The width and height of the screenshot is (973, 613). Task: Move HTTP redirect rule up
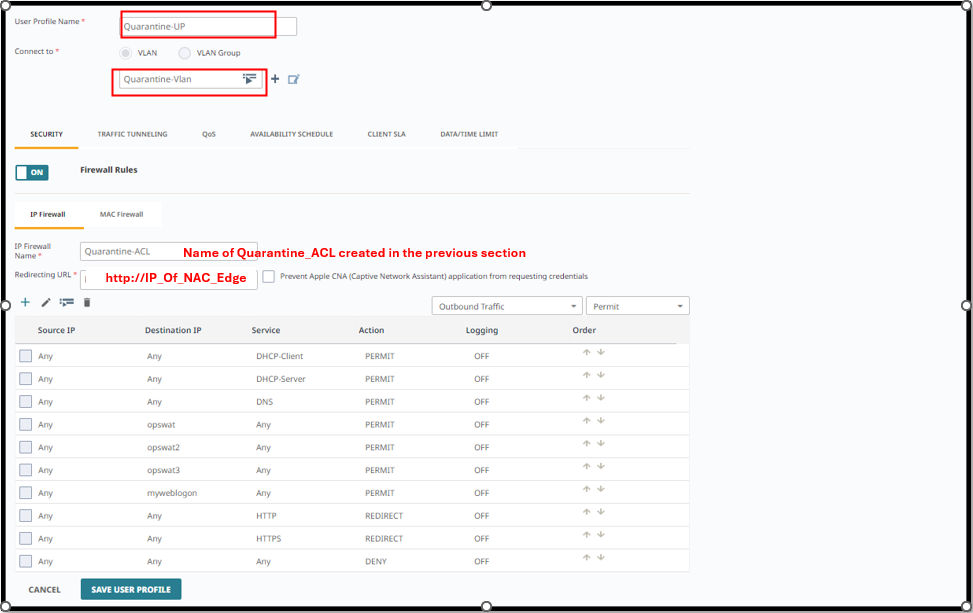click(x=586, y=512)
